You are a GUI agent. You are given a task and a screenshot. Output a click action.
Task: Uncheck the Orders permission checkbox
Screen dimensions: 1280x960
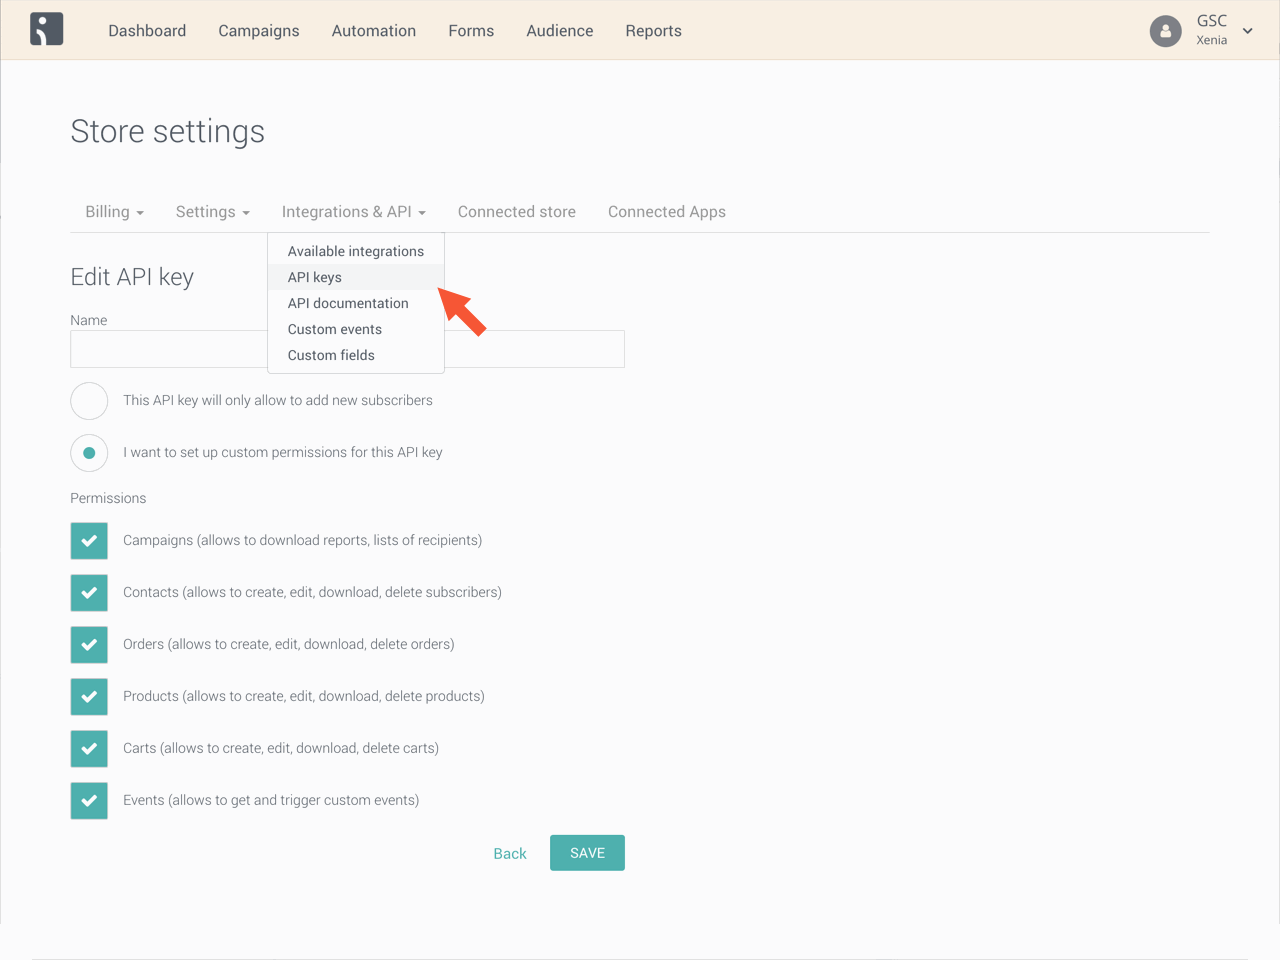tap(89, 645)
